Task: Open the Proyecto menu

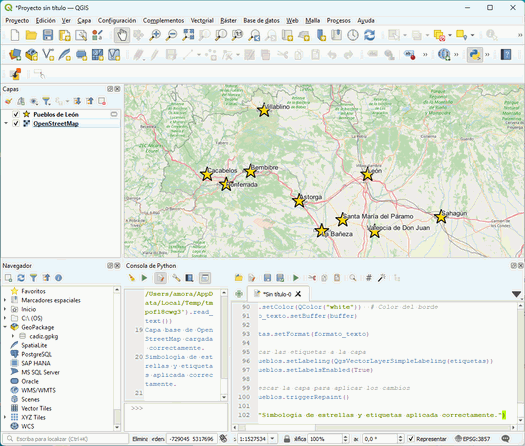Action: 17,20
